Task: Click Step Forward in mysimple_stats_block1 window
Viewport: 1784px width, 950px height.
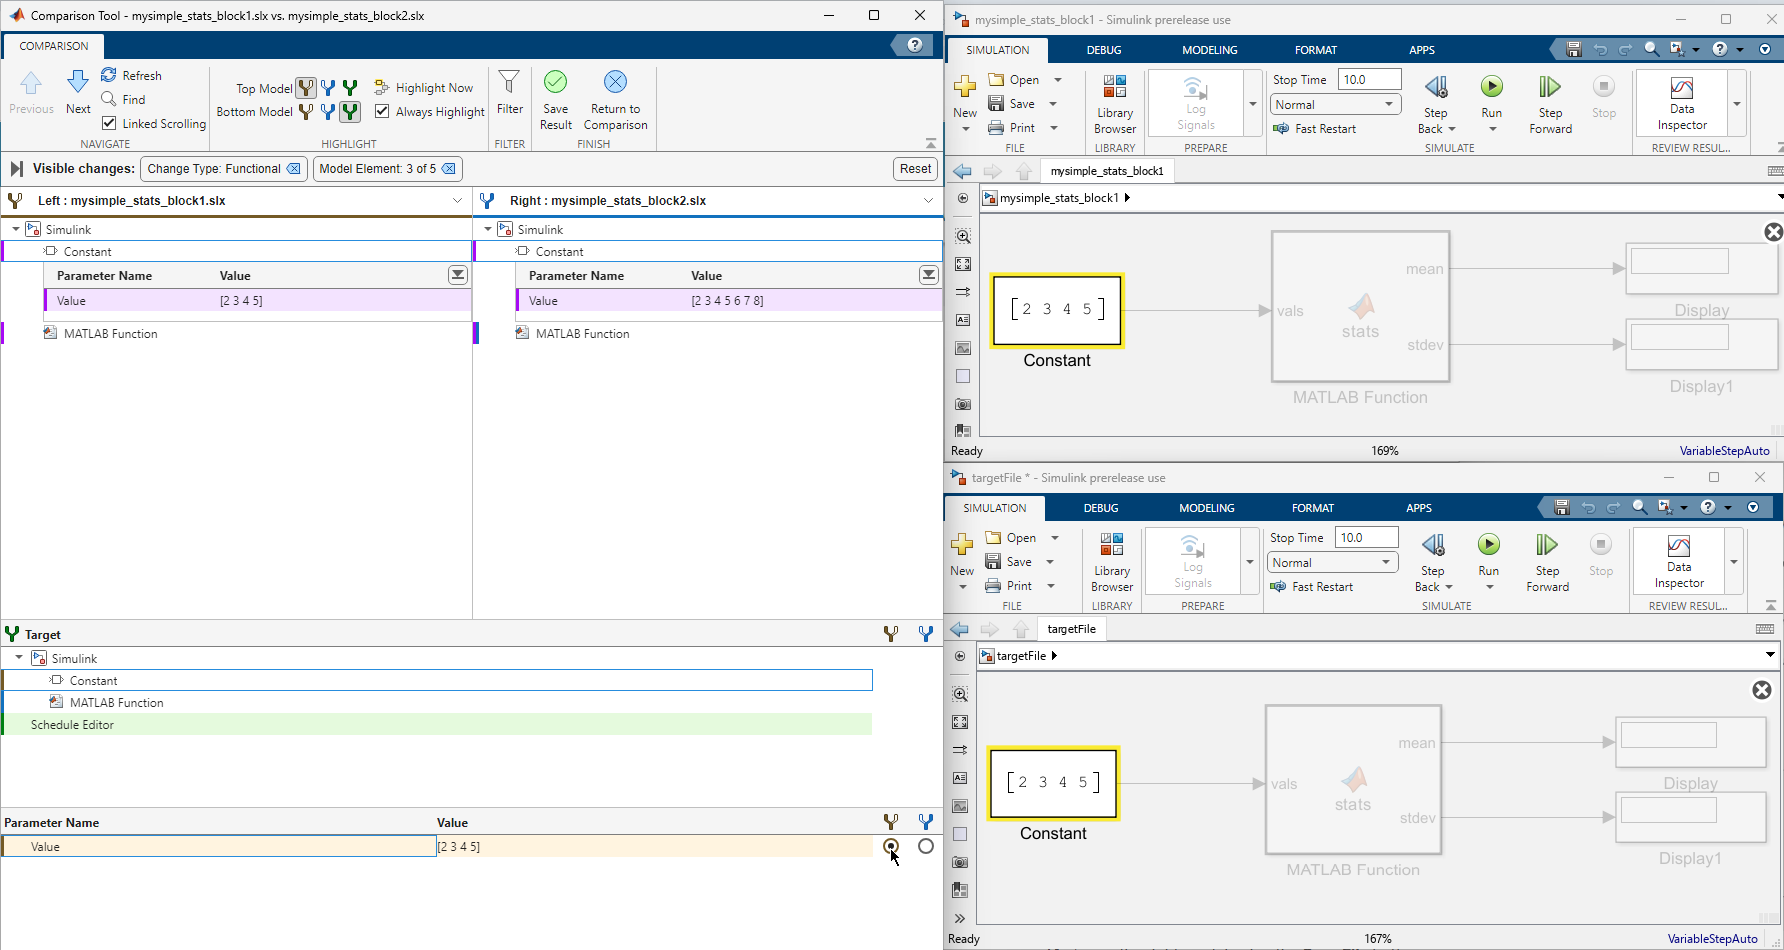Action: click(1550, 104)
